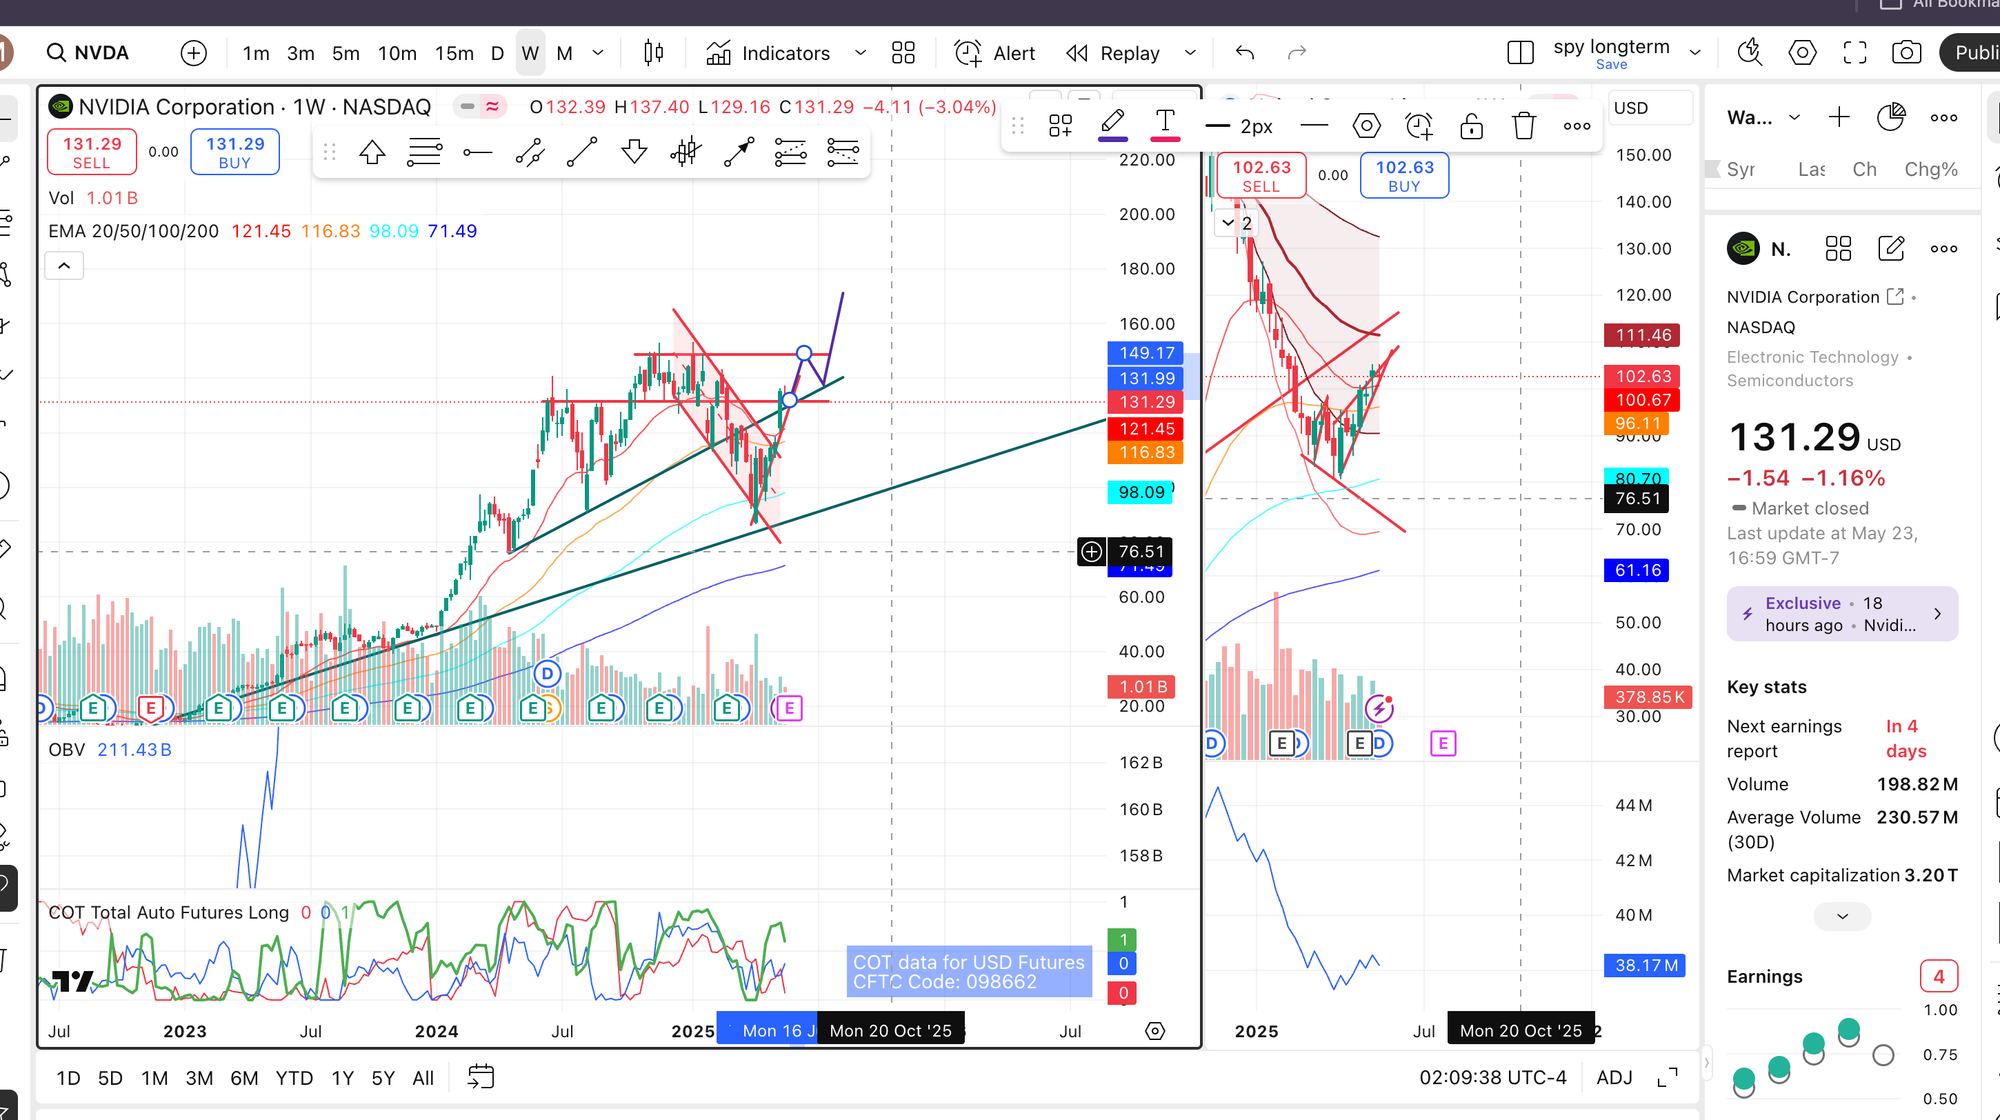Add a symbol to the watchlist
The width and height of the screenshot is (2000, 1120).
tap(1839, 117)
